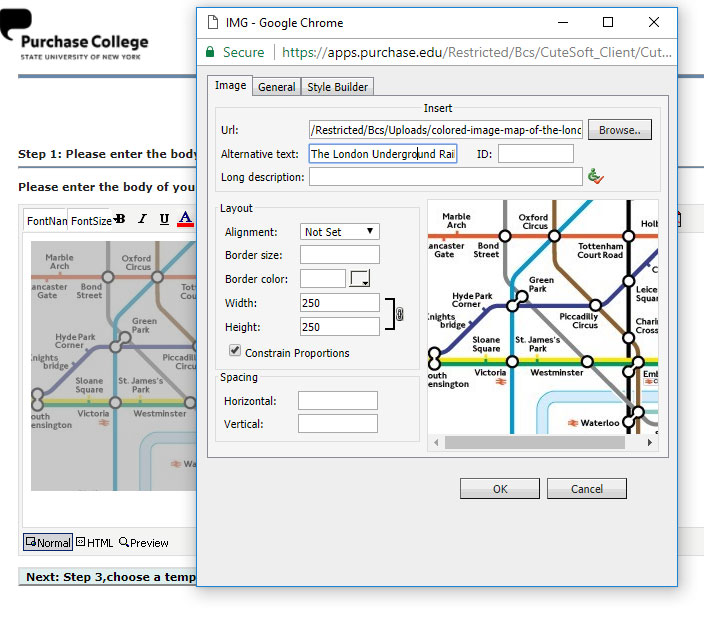The image size is (704, 636).
Task: Switch to the Style Builder tab
Action: [337, 87]
